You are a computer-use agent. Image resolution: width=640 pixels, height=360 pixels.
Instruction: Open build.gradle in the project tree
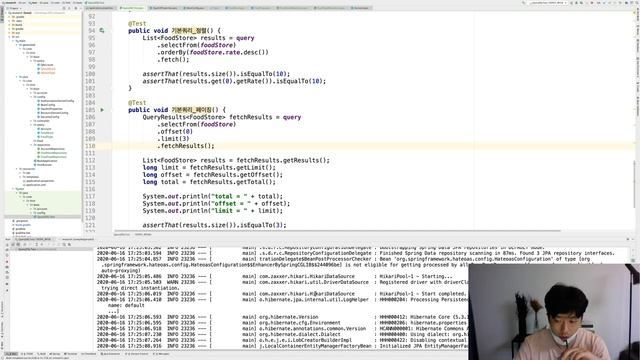point(22,225)
